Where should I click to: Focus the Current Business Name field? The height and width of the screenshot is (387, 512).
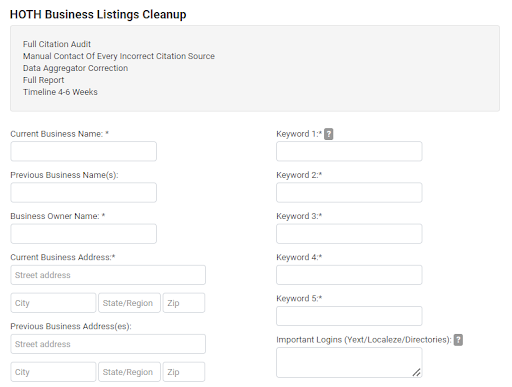point(83,151)
